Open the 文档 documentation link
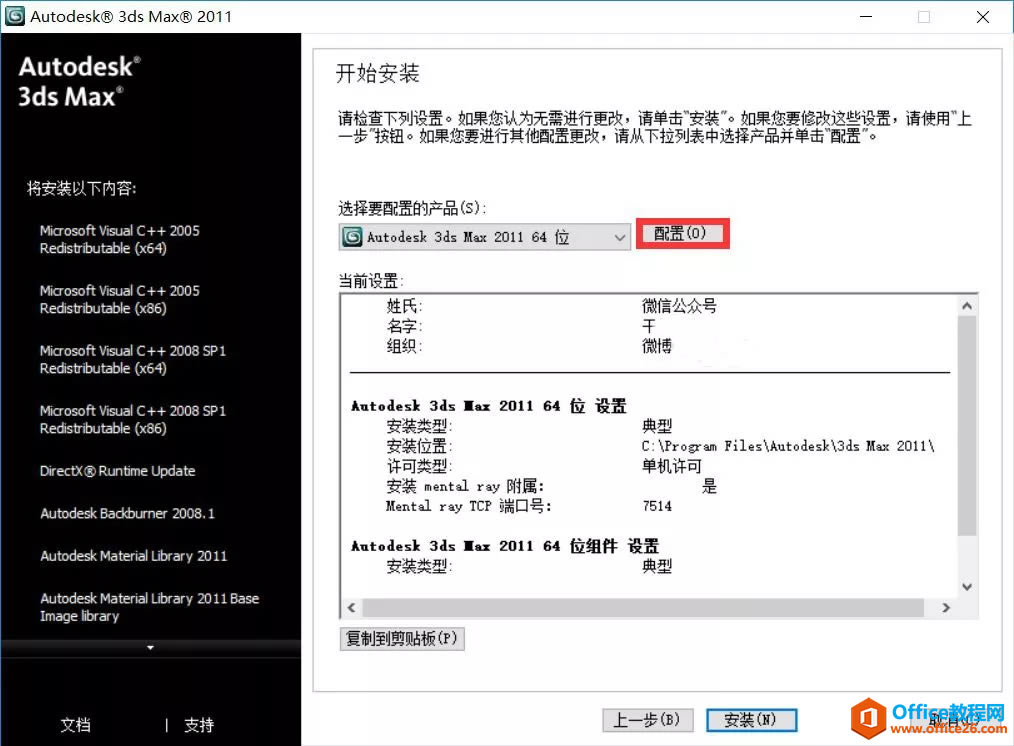This screenshot has height=746, width=1014. (76, 725)
